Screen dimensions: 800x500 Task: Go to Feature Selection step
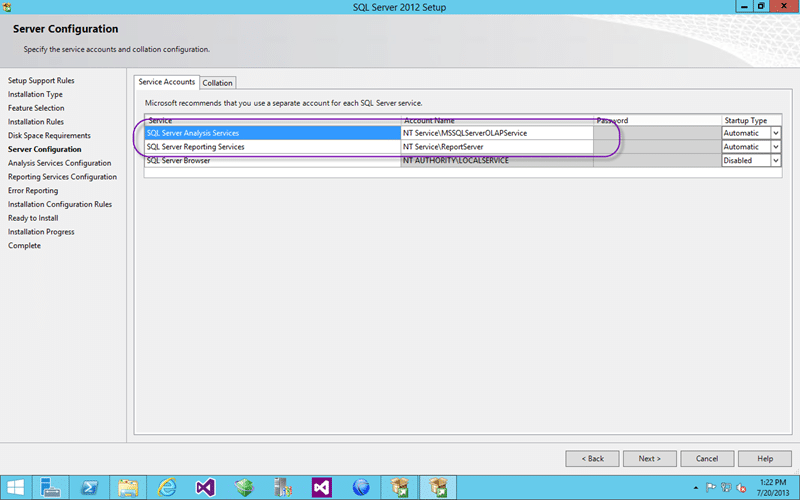tap(36, 108)
